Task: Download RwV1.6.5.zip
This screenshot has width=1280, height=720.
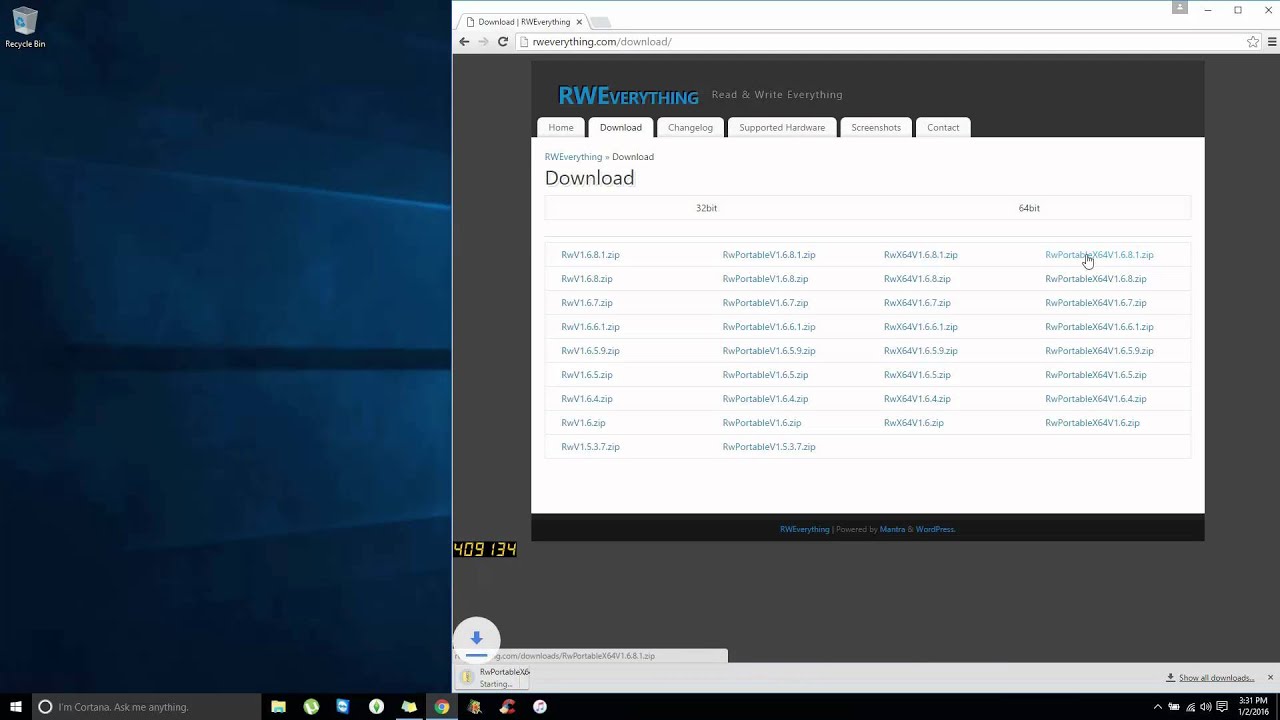Action: pos(587,375)
